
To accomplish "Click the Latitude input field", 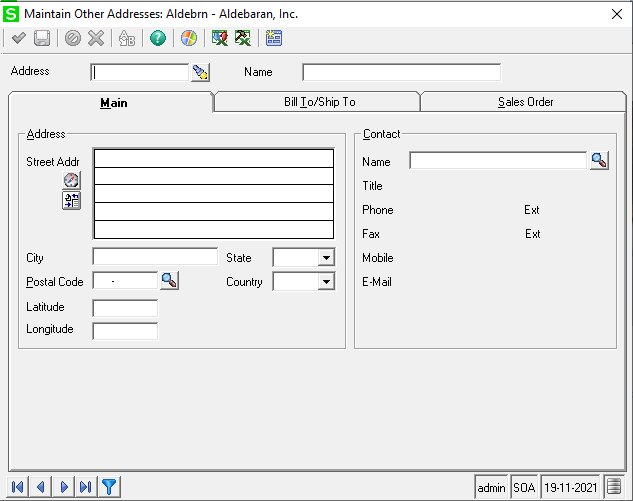I will coord(126,308).
